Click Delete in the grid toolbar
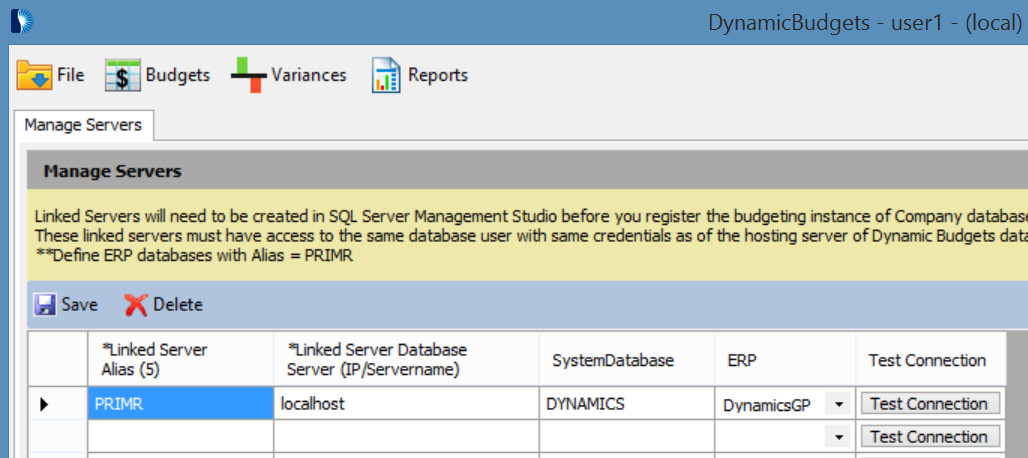 pyautogui.click(x=163, y=305)
